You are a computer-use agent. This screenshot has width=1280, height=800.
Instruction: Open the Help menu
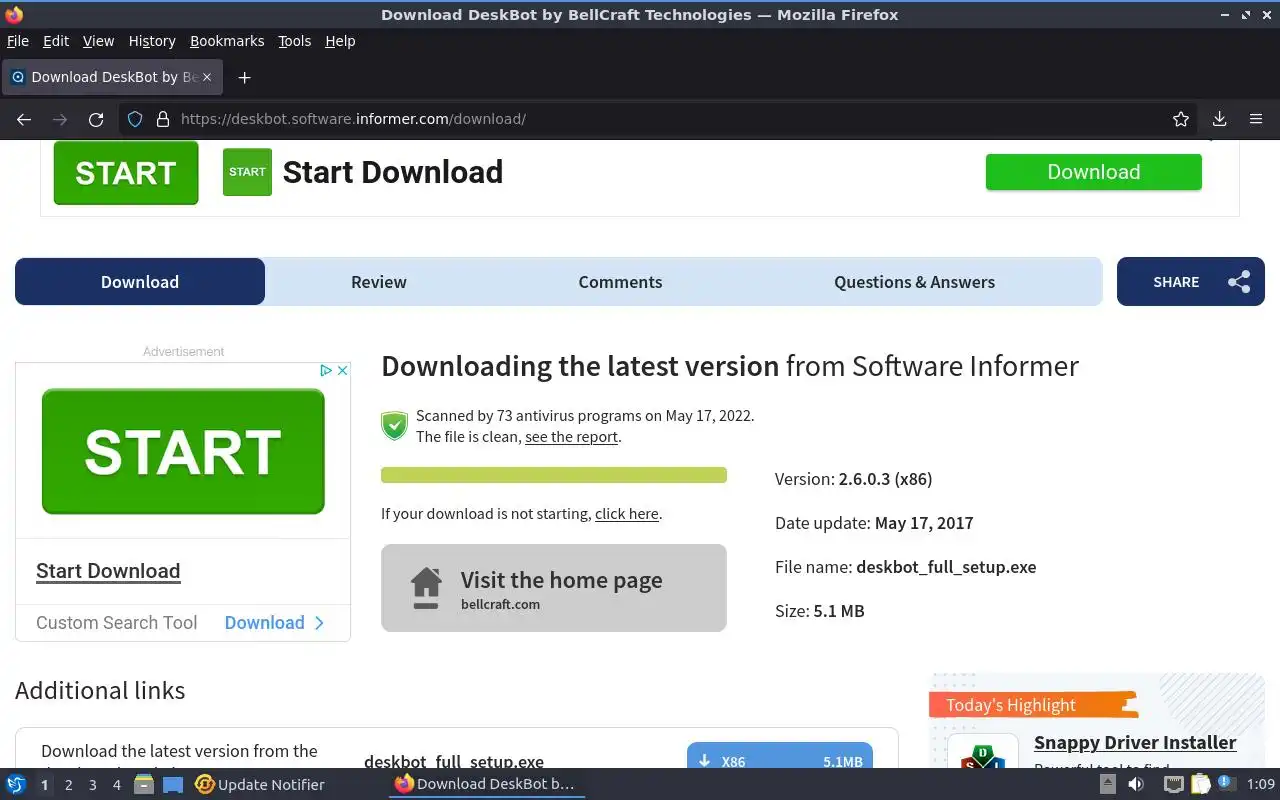click(340, 41)
